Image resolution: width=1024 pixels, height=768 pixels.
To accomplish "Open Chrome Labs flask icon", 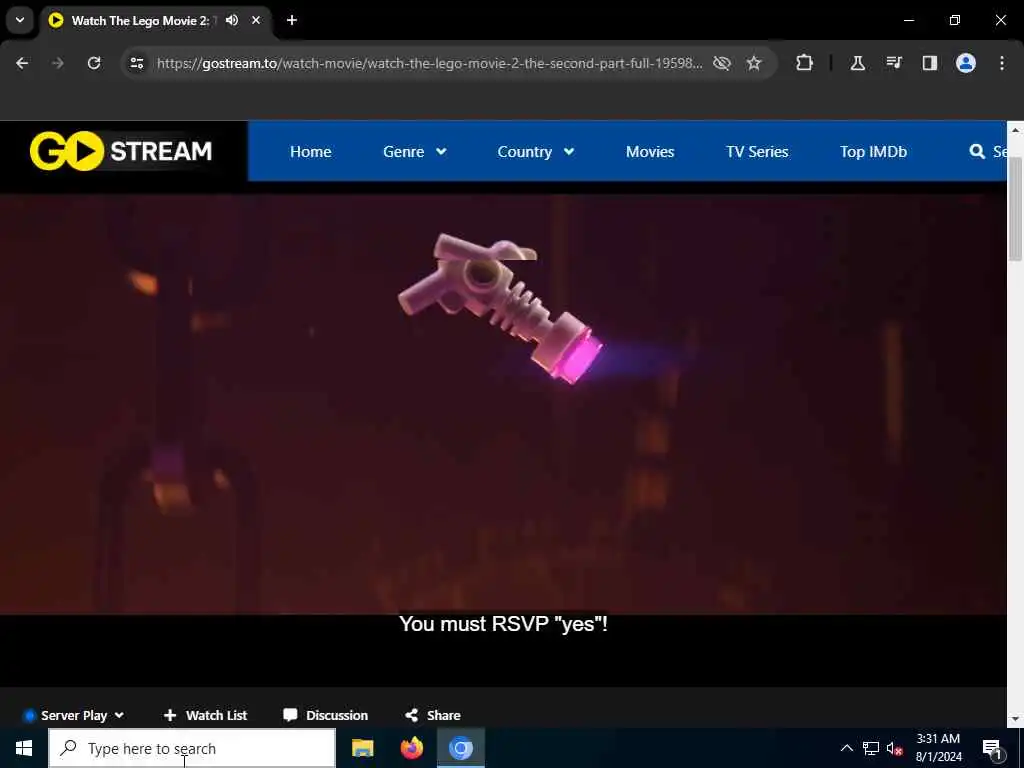I will (x=857, y=63).
